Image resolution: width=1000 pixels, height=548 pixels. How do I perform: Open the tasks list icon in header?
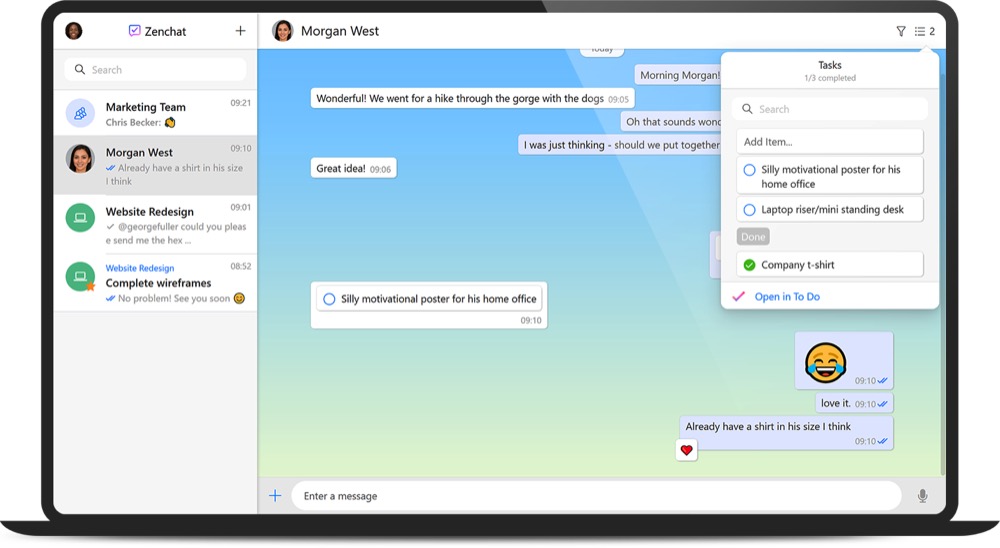click(x=924, y=32)
